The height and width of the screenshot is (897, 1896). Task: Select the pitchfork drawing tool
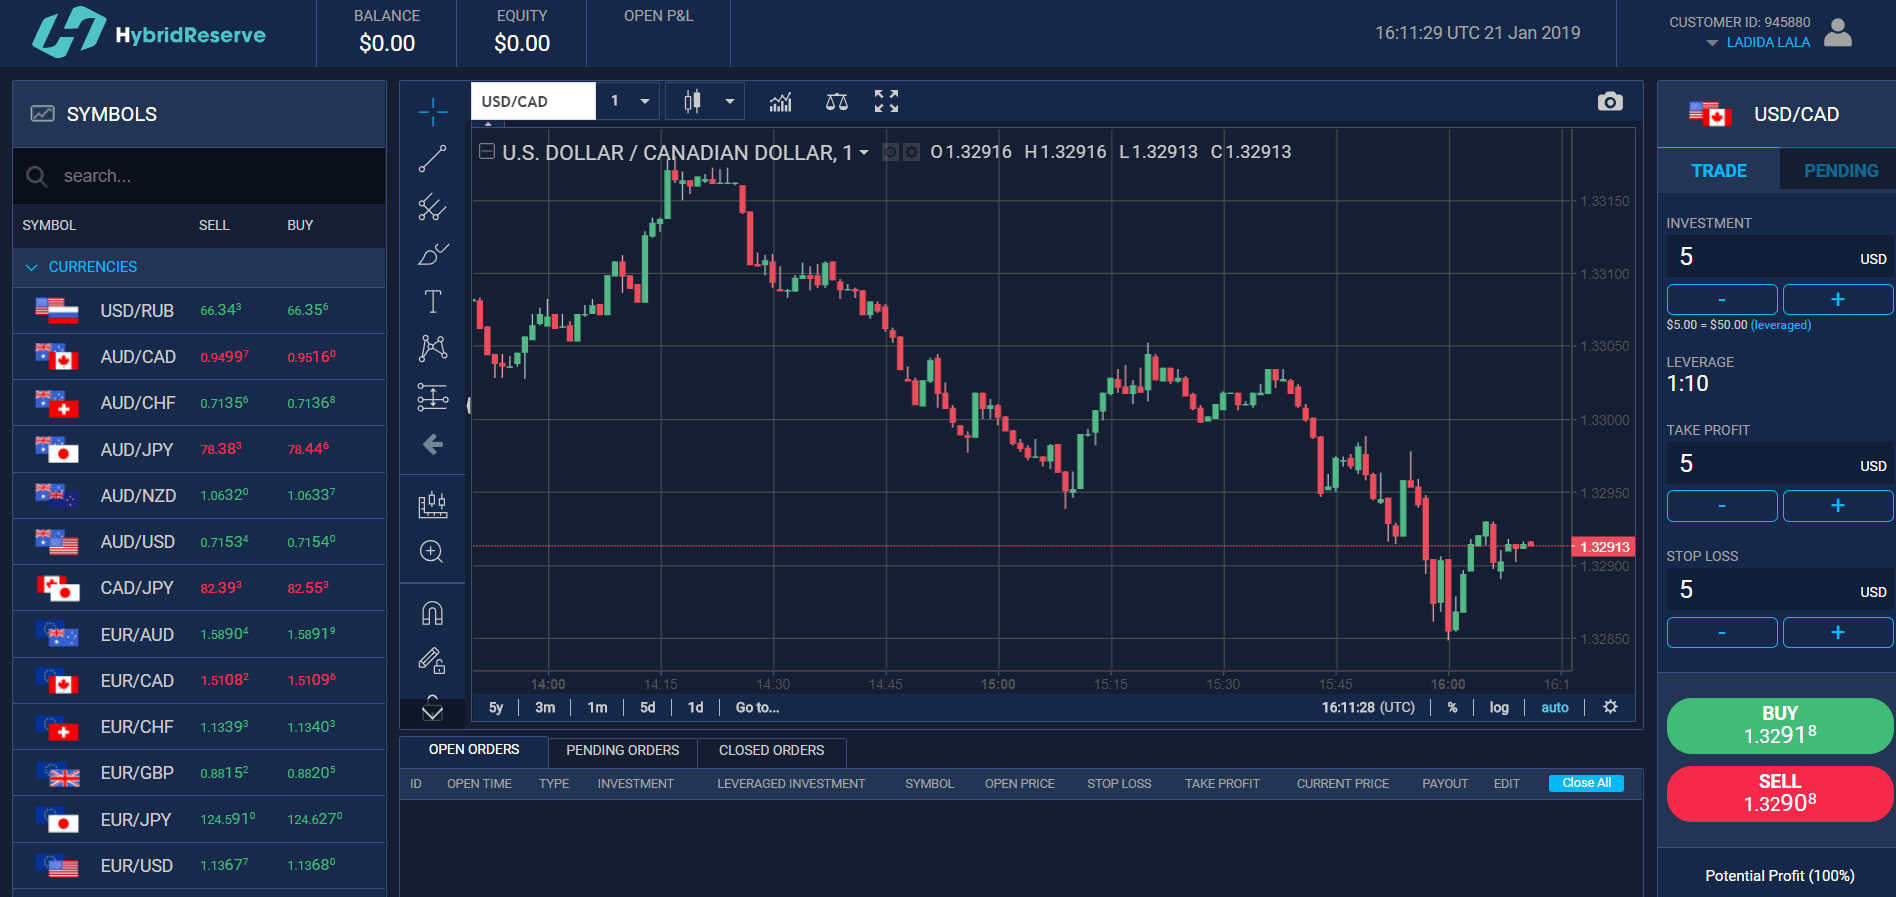point(432,207)
